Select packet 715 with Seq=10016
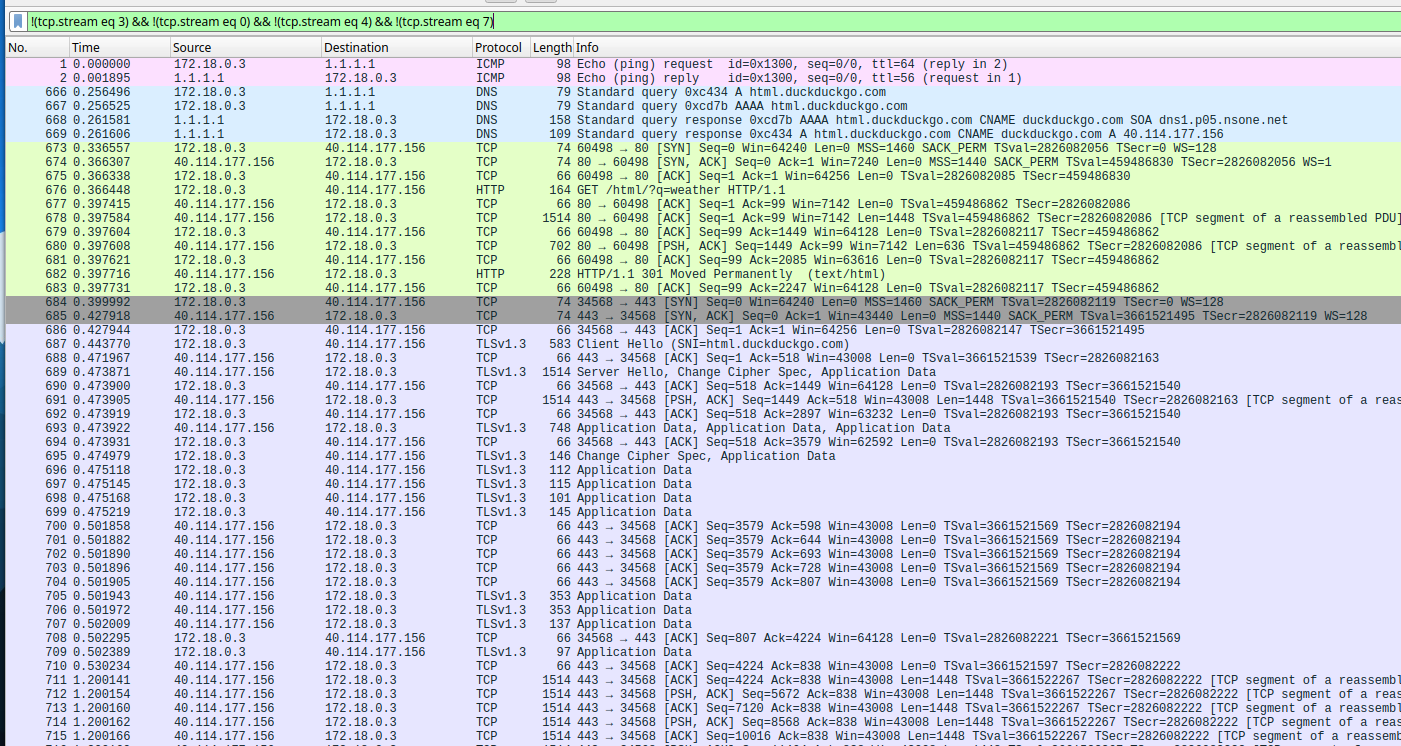 click(703, 736)
